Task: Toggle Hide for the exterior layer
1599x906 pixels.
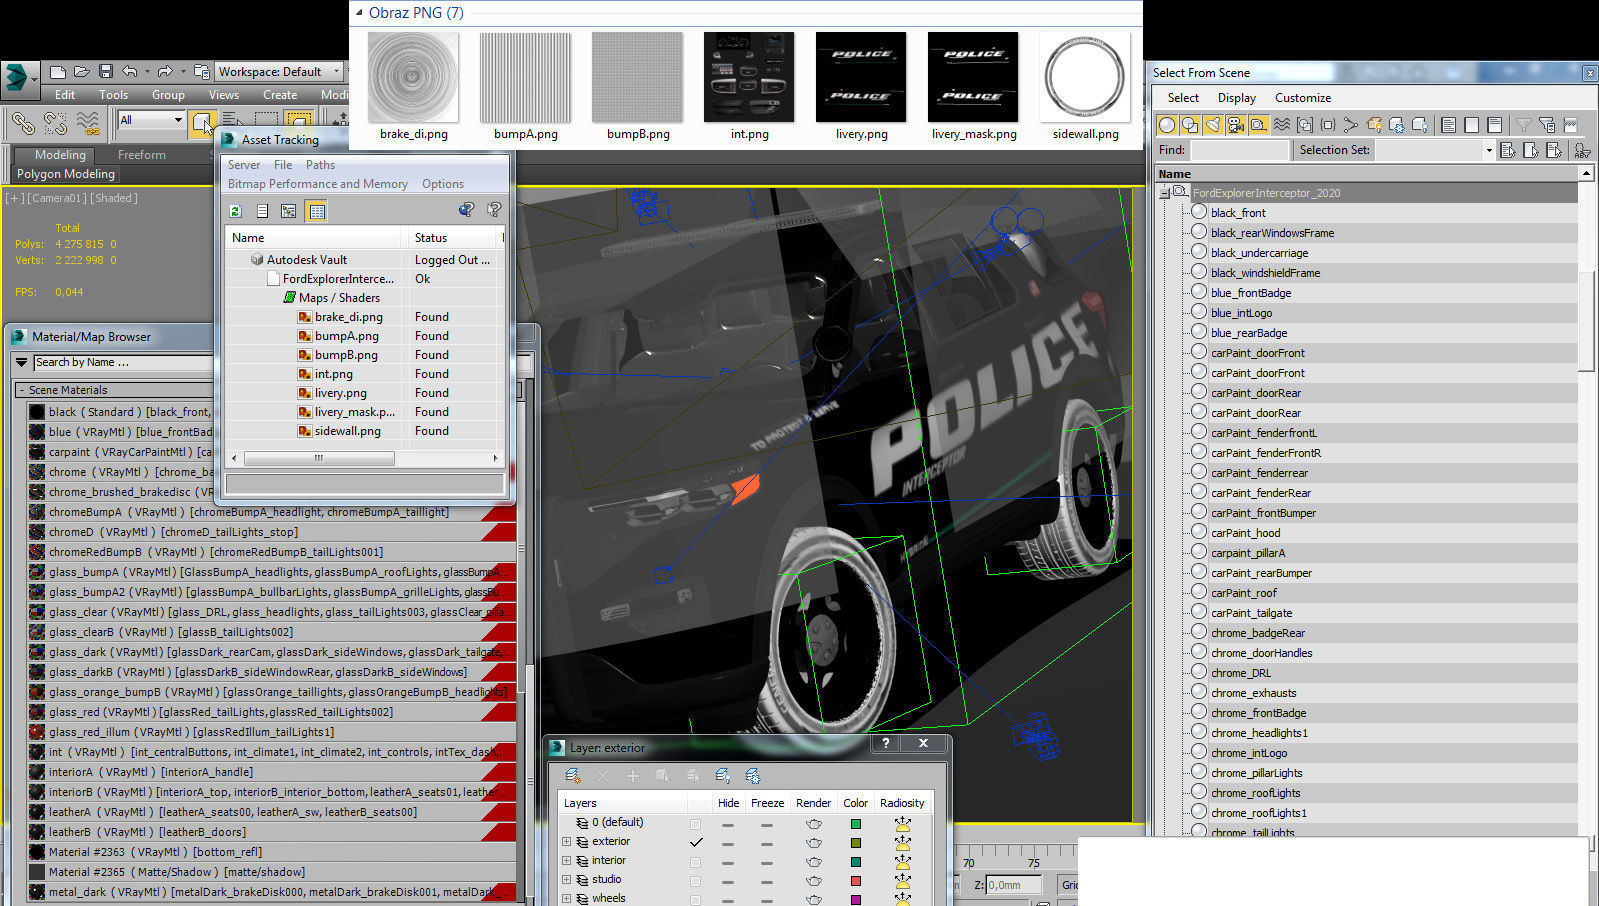Action: coord(728,844)
